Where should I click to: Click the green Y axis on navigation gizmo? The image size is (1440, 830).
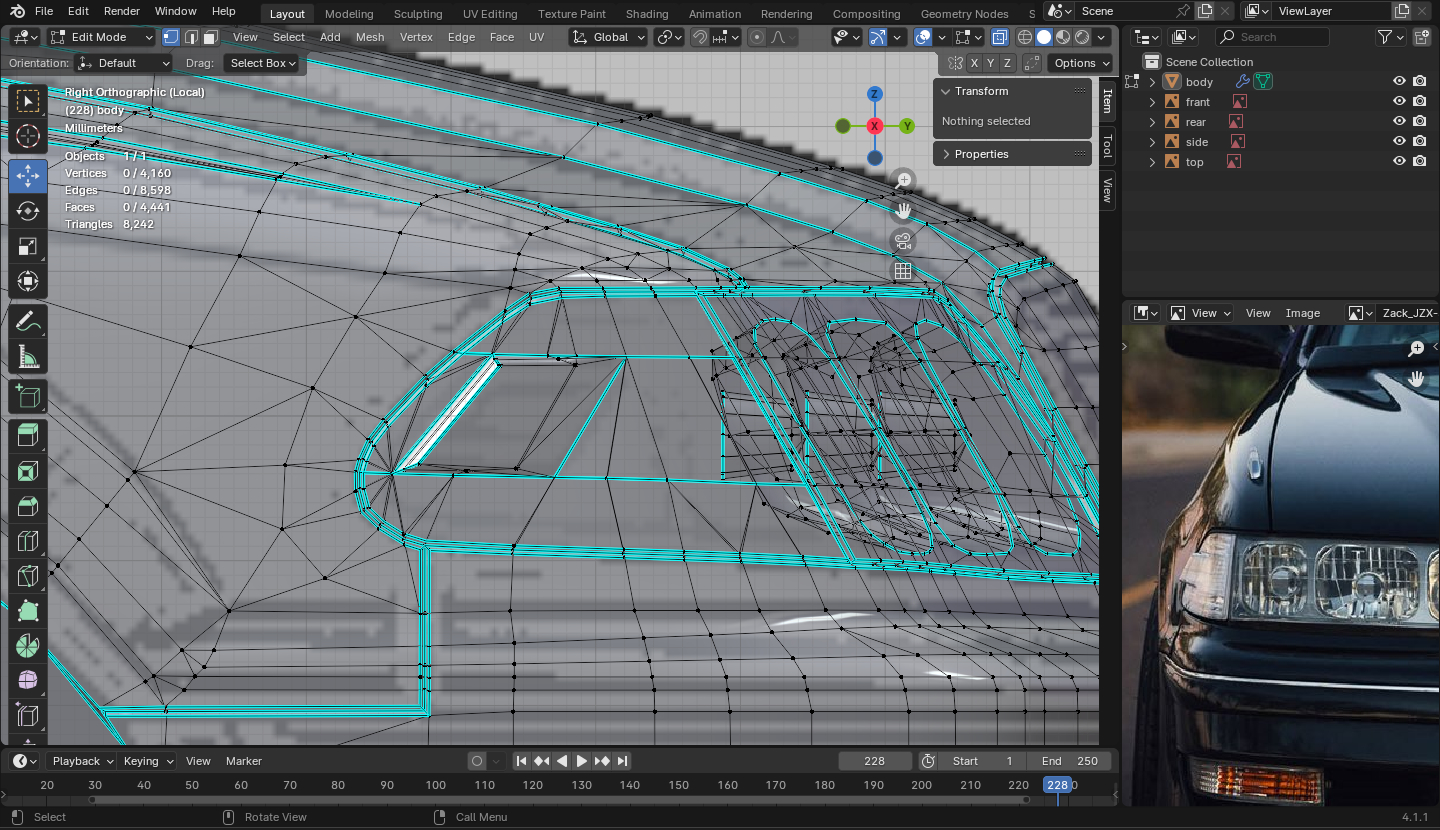(907, 126)
